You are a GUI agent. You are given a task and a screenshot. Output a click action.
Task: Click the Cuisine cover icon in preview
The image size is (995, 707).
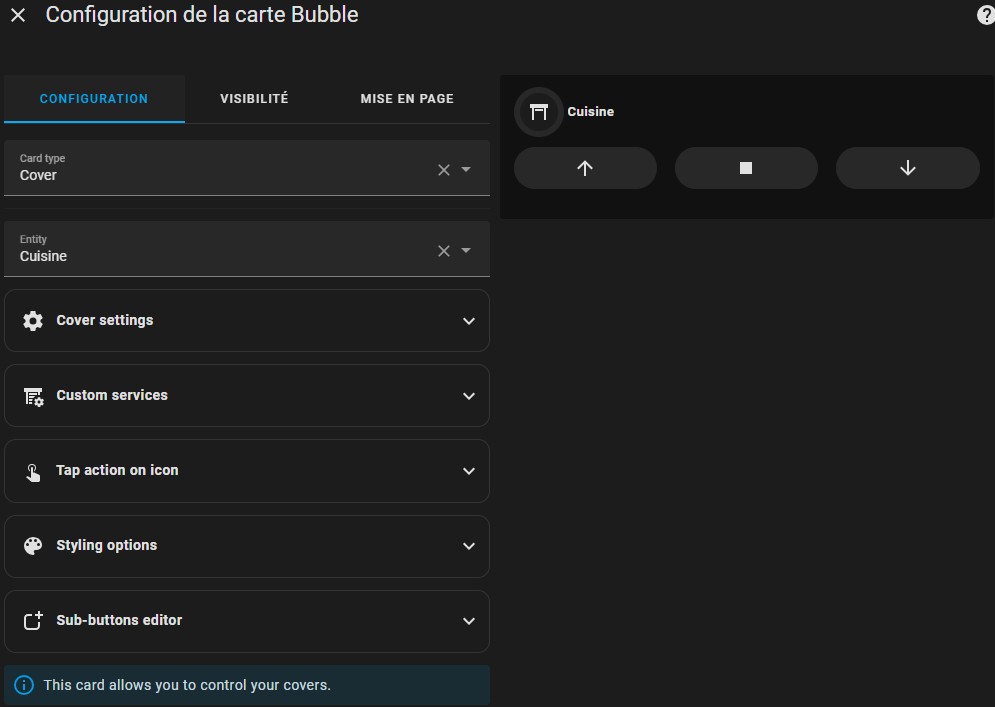click(539, 112)
